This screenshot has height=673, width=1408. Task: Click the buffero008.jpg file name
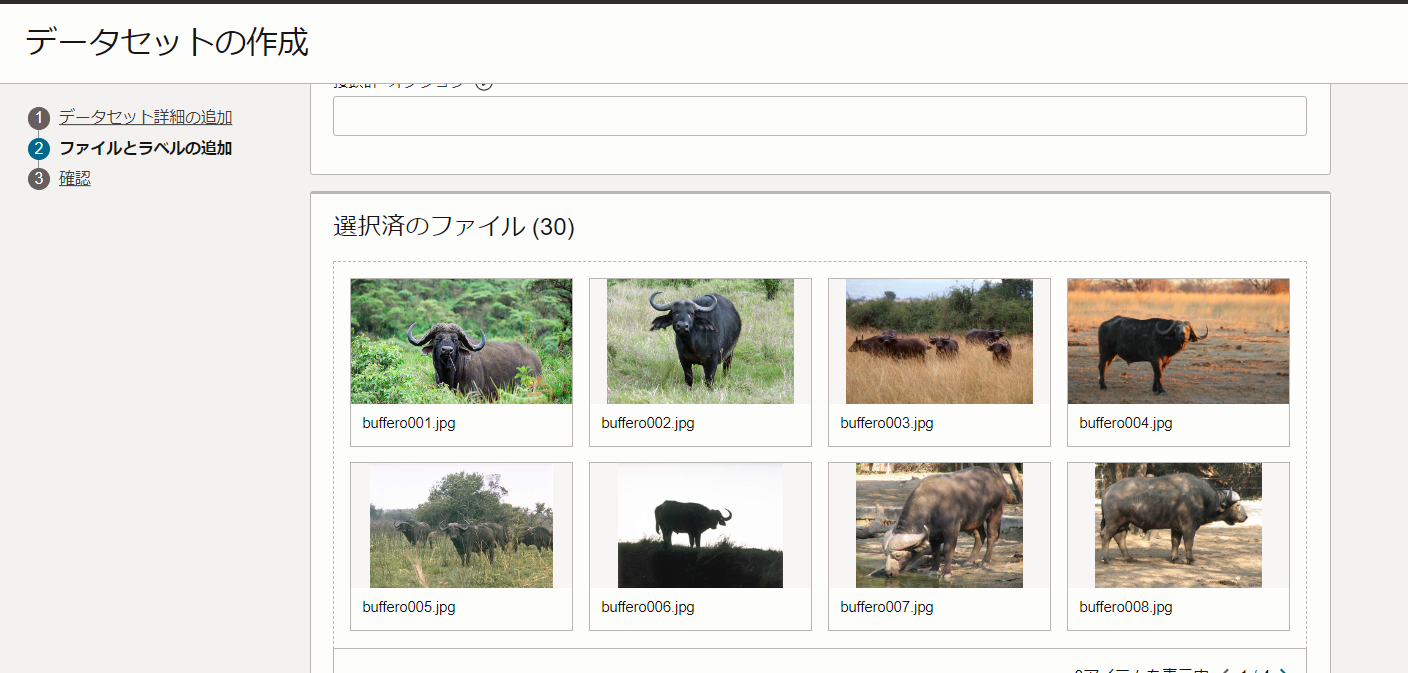[x=1126, y=607]
